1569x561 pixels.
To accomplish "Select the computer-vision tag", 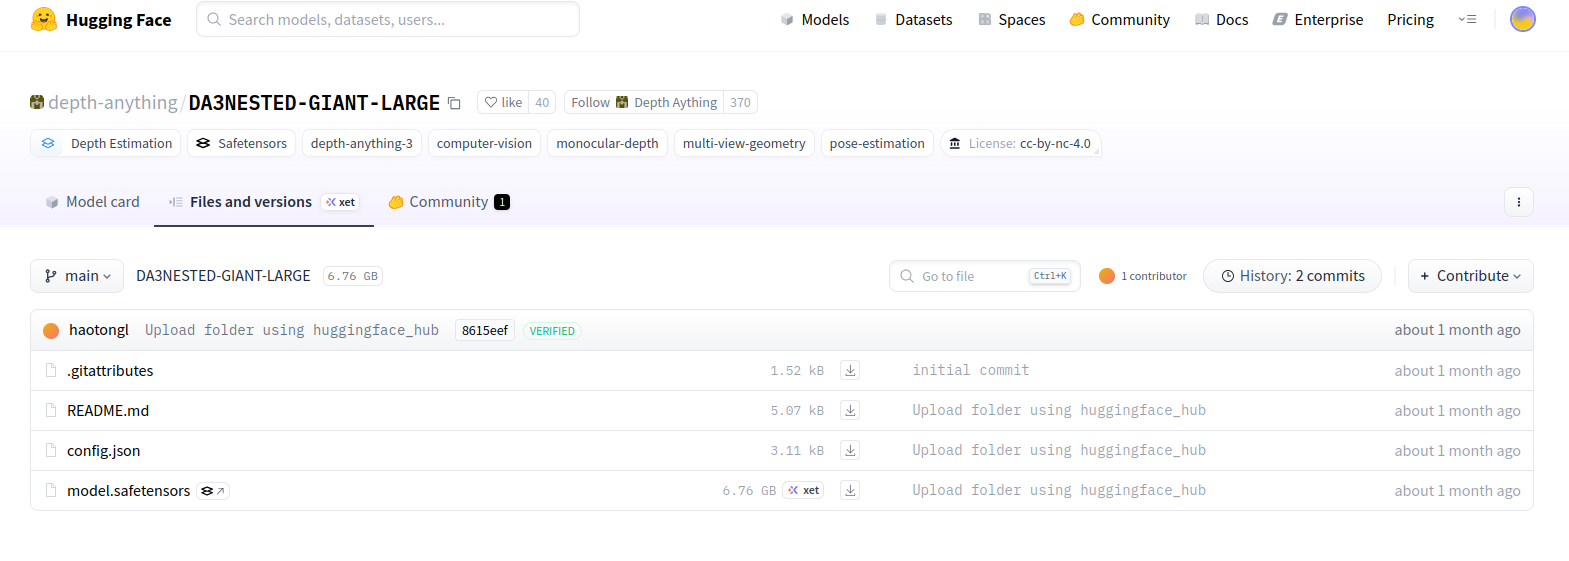I will click(x=484, y=143).
